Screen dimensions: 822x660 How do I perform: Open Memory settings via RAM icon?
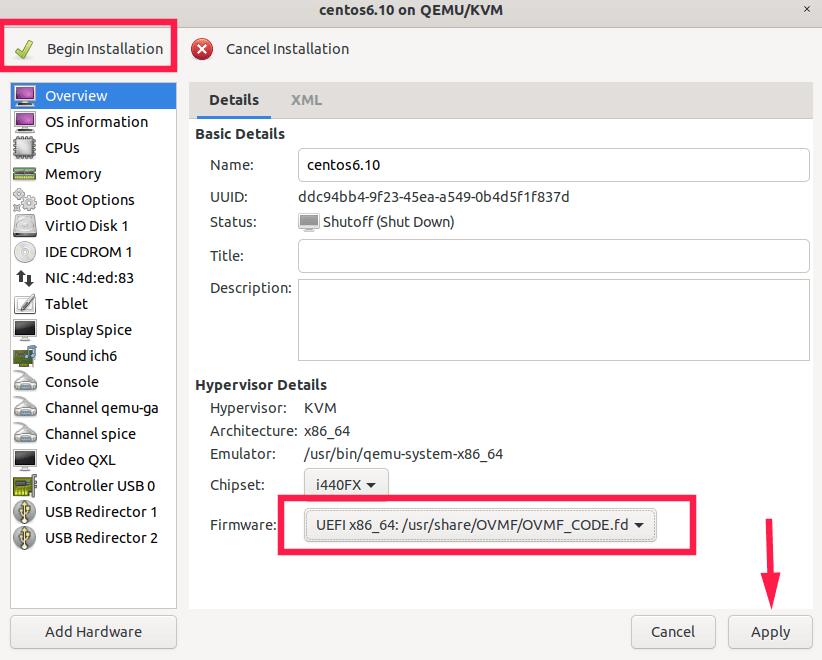(25, 174)
